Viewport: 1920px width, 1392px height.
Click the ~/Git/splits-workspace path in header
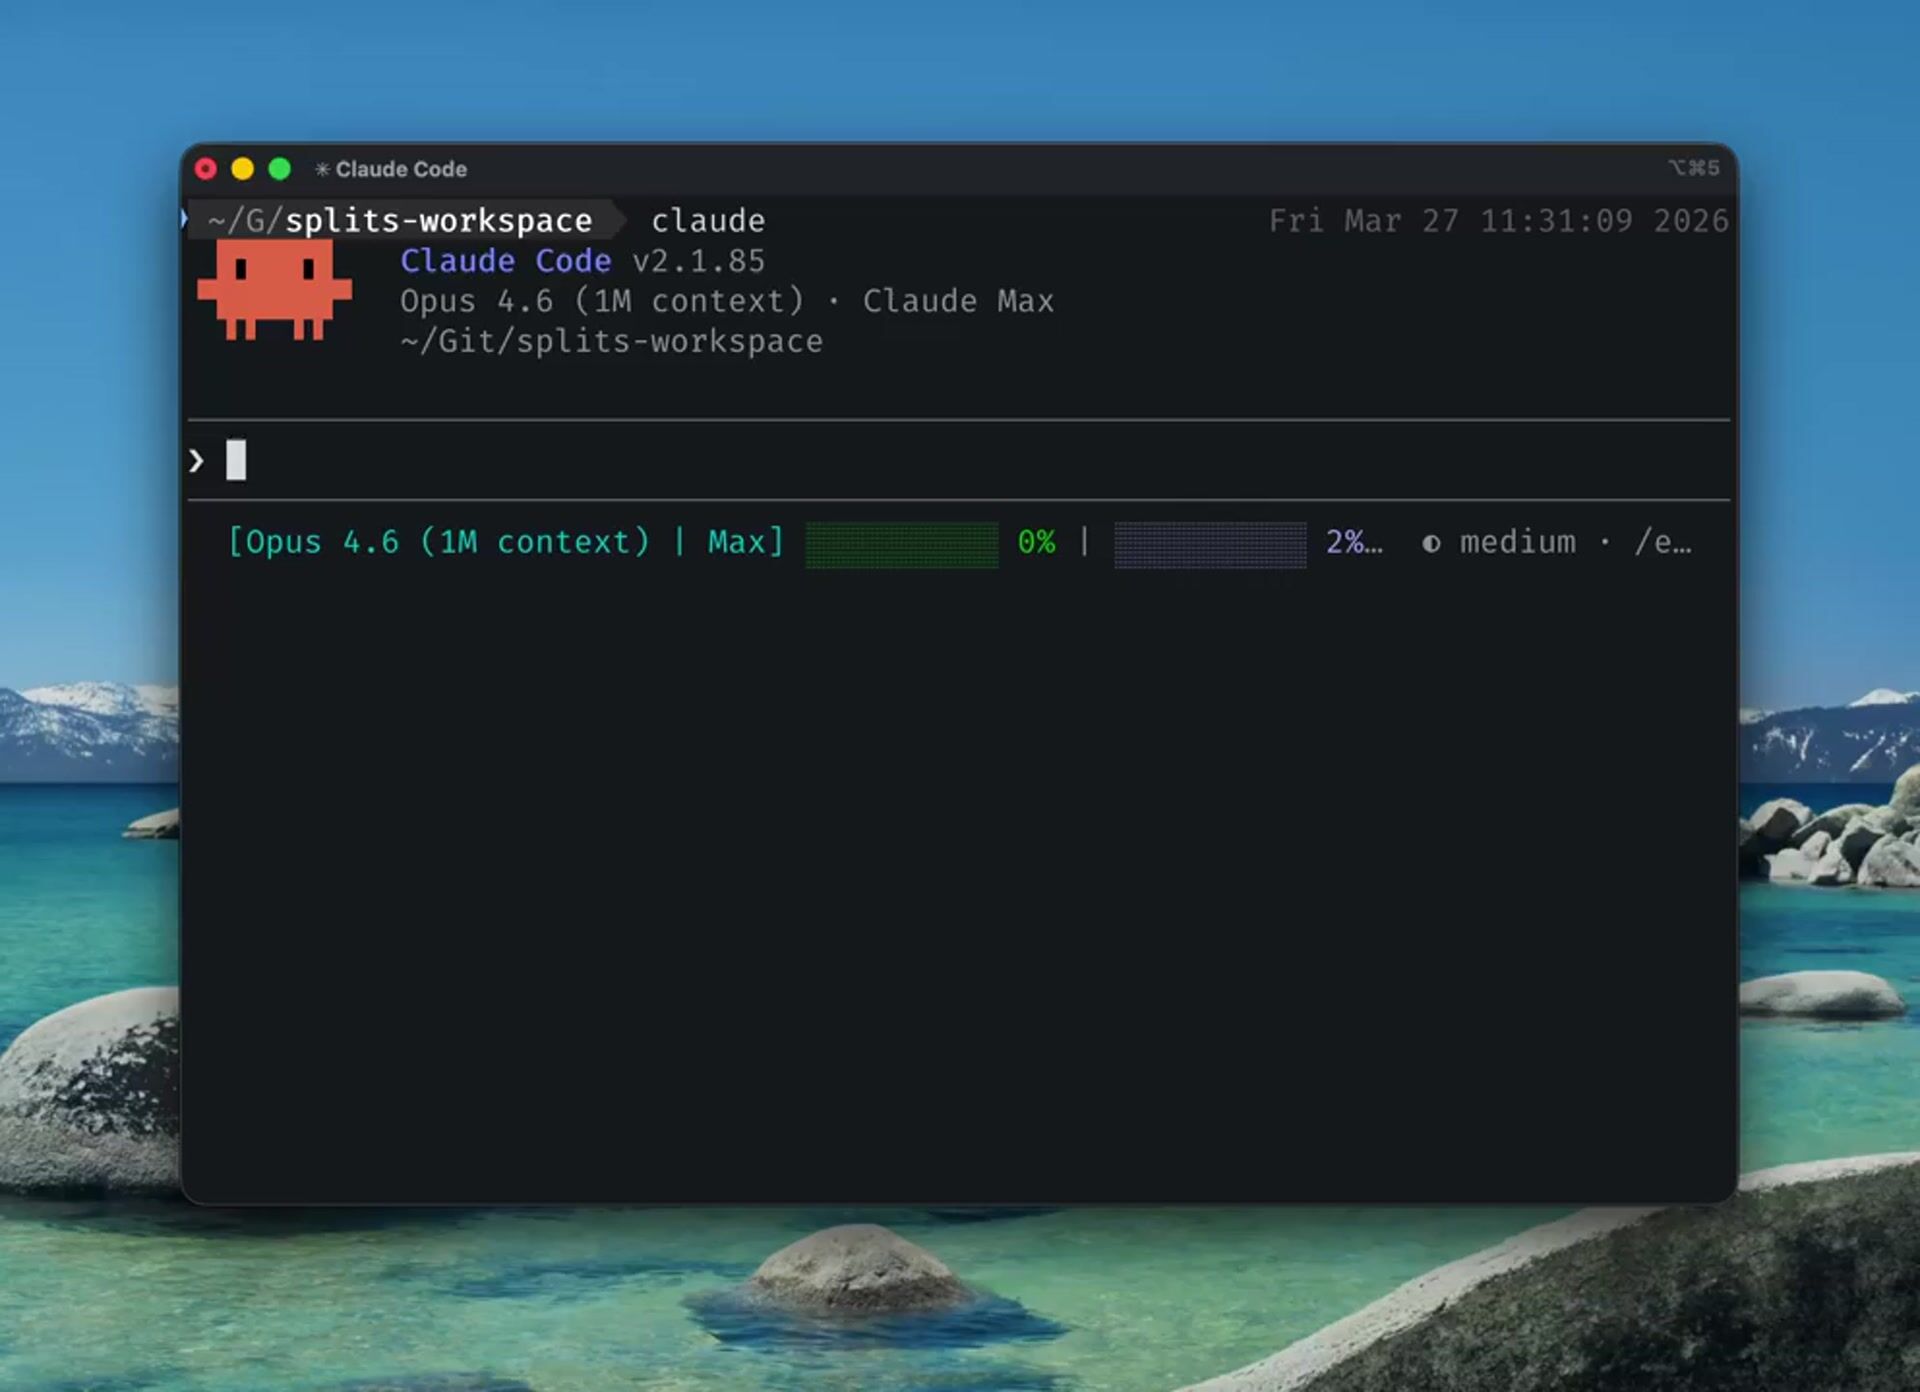point(611,342)
